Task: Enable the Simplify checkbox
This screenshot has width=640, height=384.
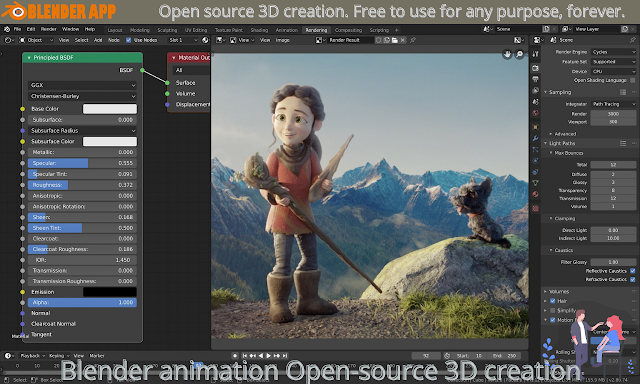Action: (553, 311)
